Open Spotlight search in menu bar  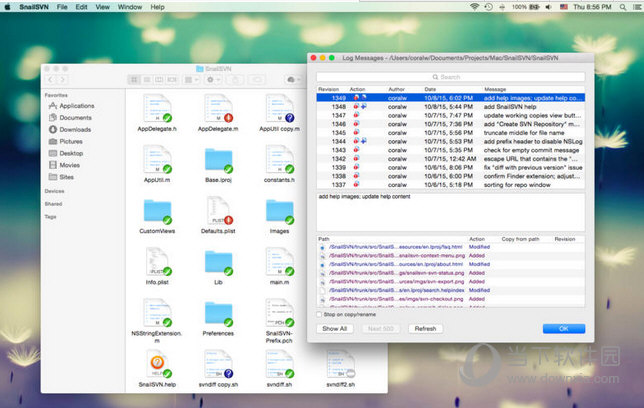(623, 7)
